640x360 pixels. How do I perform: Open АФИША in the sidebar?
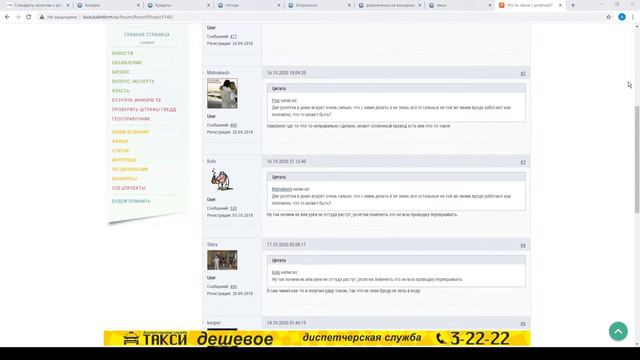coord(120,142)
